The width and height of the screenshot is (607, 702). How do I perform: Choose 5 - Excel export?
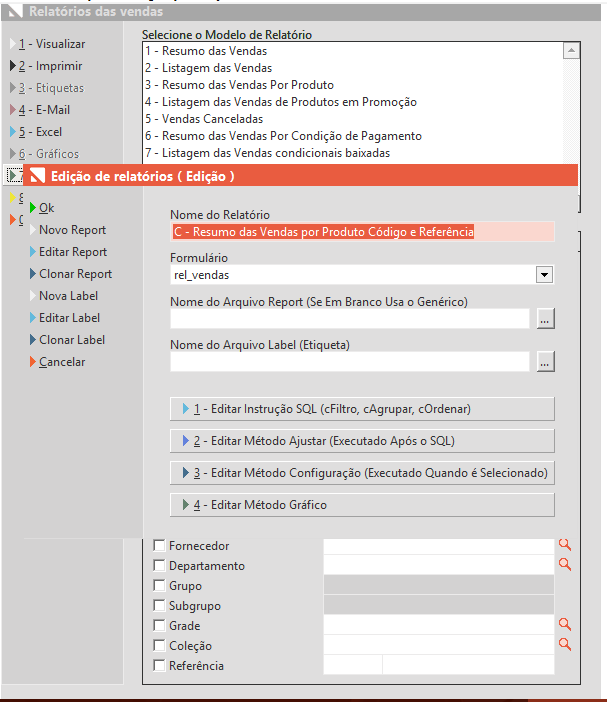[x=36, y=132]
